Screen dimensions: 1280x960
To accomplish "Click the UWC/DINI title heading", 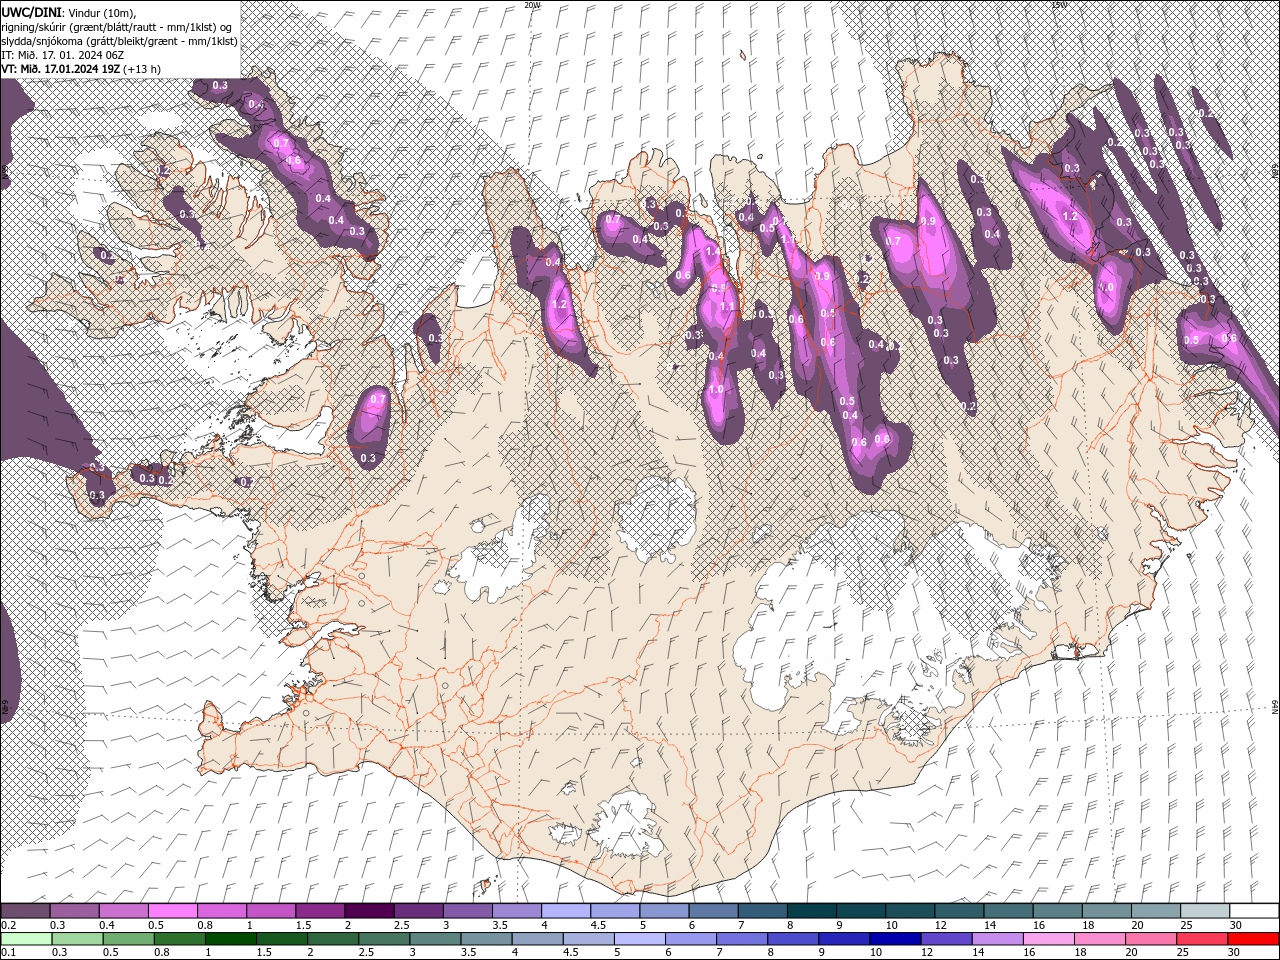I will tap(32, 12).
